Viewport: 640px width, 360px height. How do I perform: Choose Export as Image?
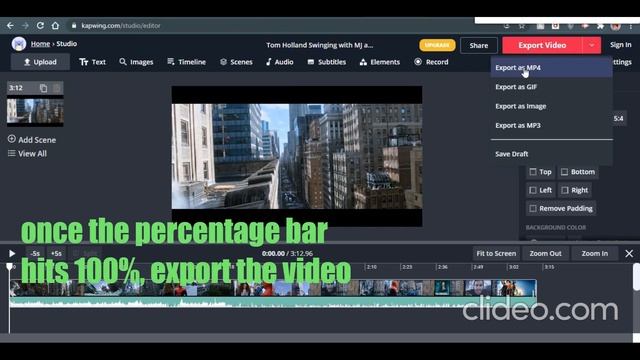[551, 106]
